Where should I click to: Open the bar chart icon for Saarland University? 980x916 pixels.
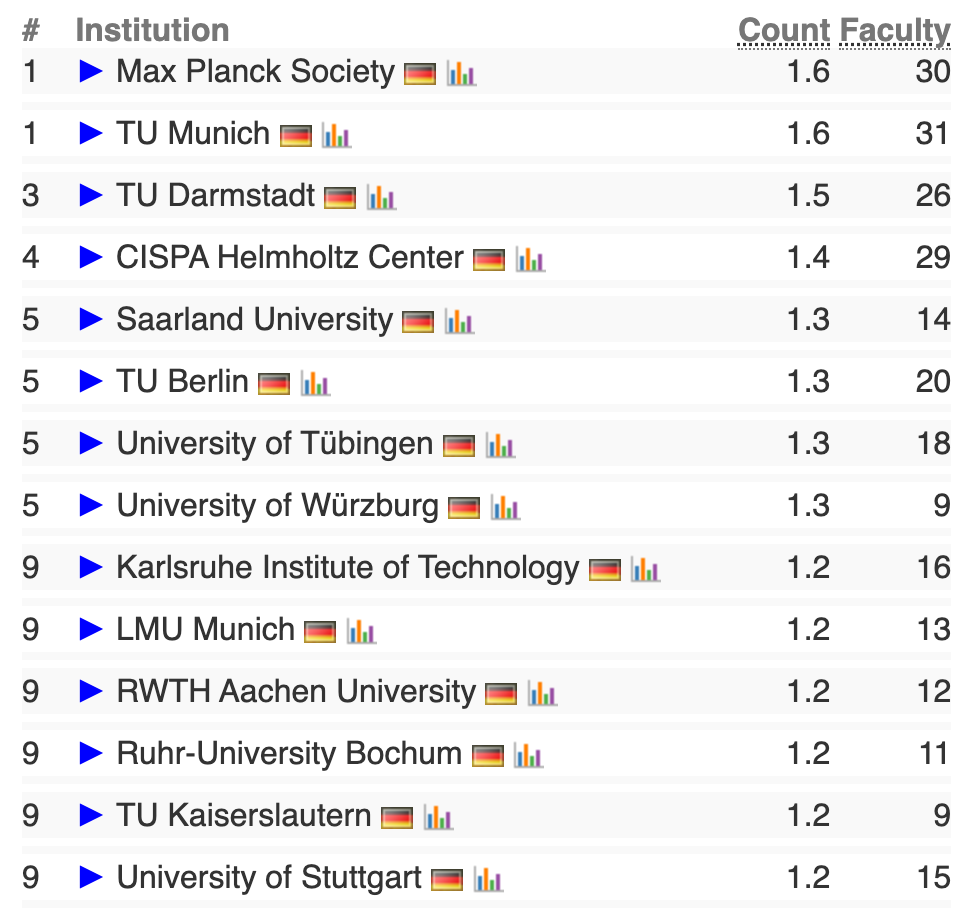pyautogui.click(x=458, y=321)
